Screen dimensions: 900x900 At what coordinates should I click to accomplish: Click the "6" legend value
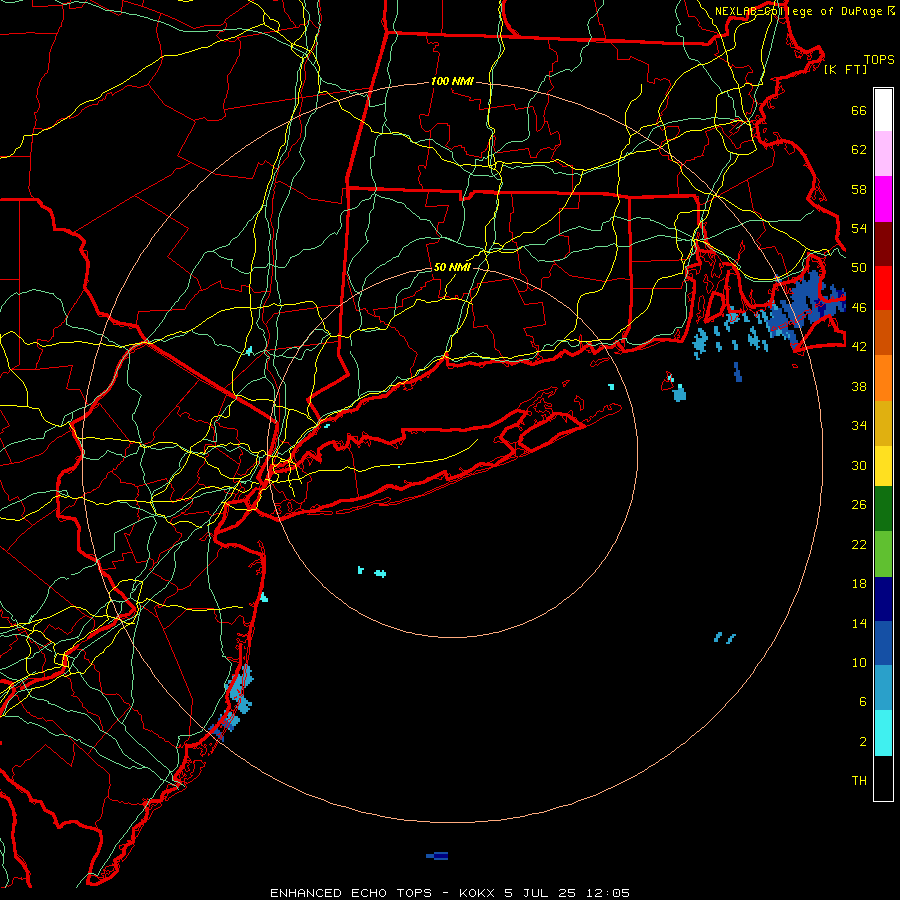pos(863,702)
